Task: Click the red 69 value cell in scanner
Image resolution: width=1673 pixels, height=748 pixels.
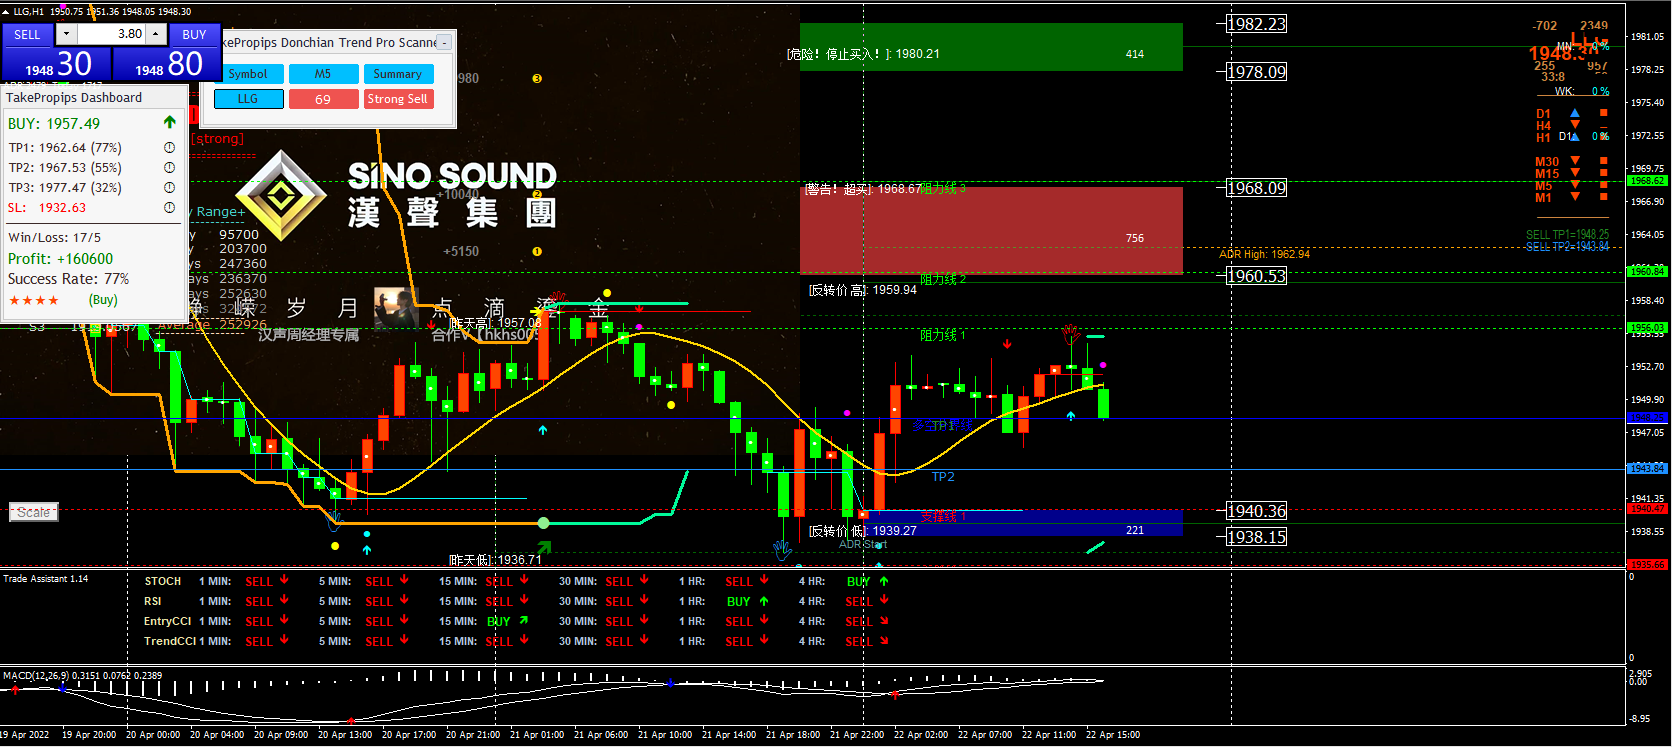Action: 323,99
